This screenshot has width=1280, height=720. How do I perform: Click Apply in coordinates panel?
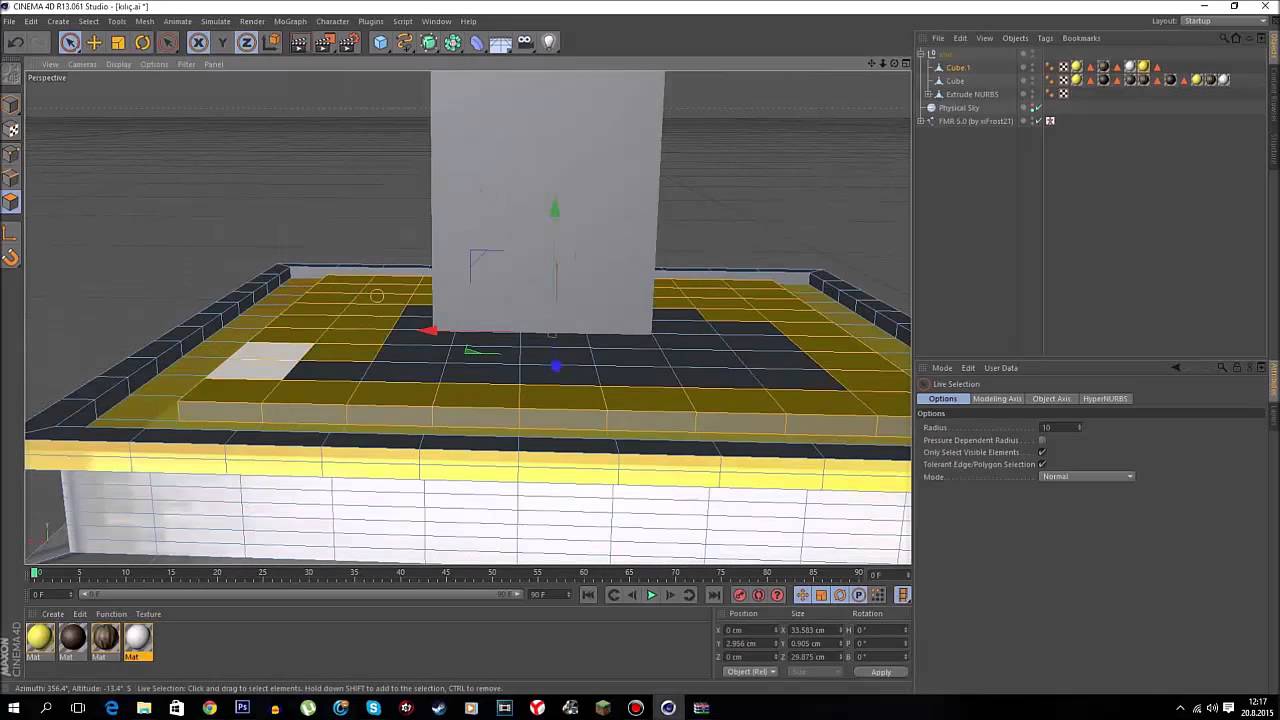881,672
